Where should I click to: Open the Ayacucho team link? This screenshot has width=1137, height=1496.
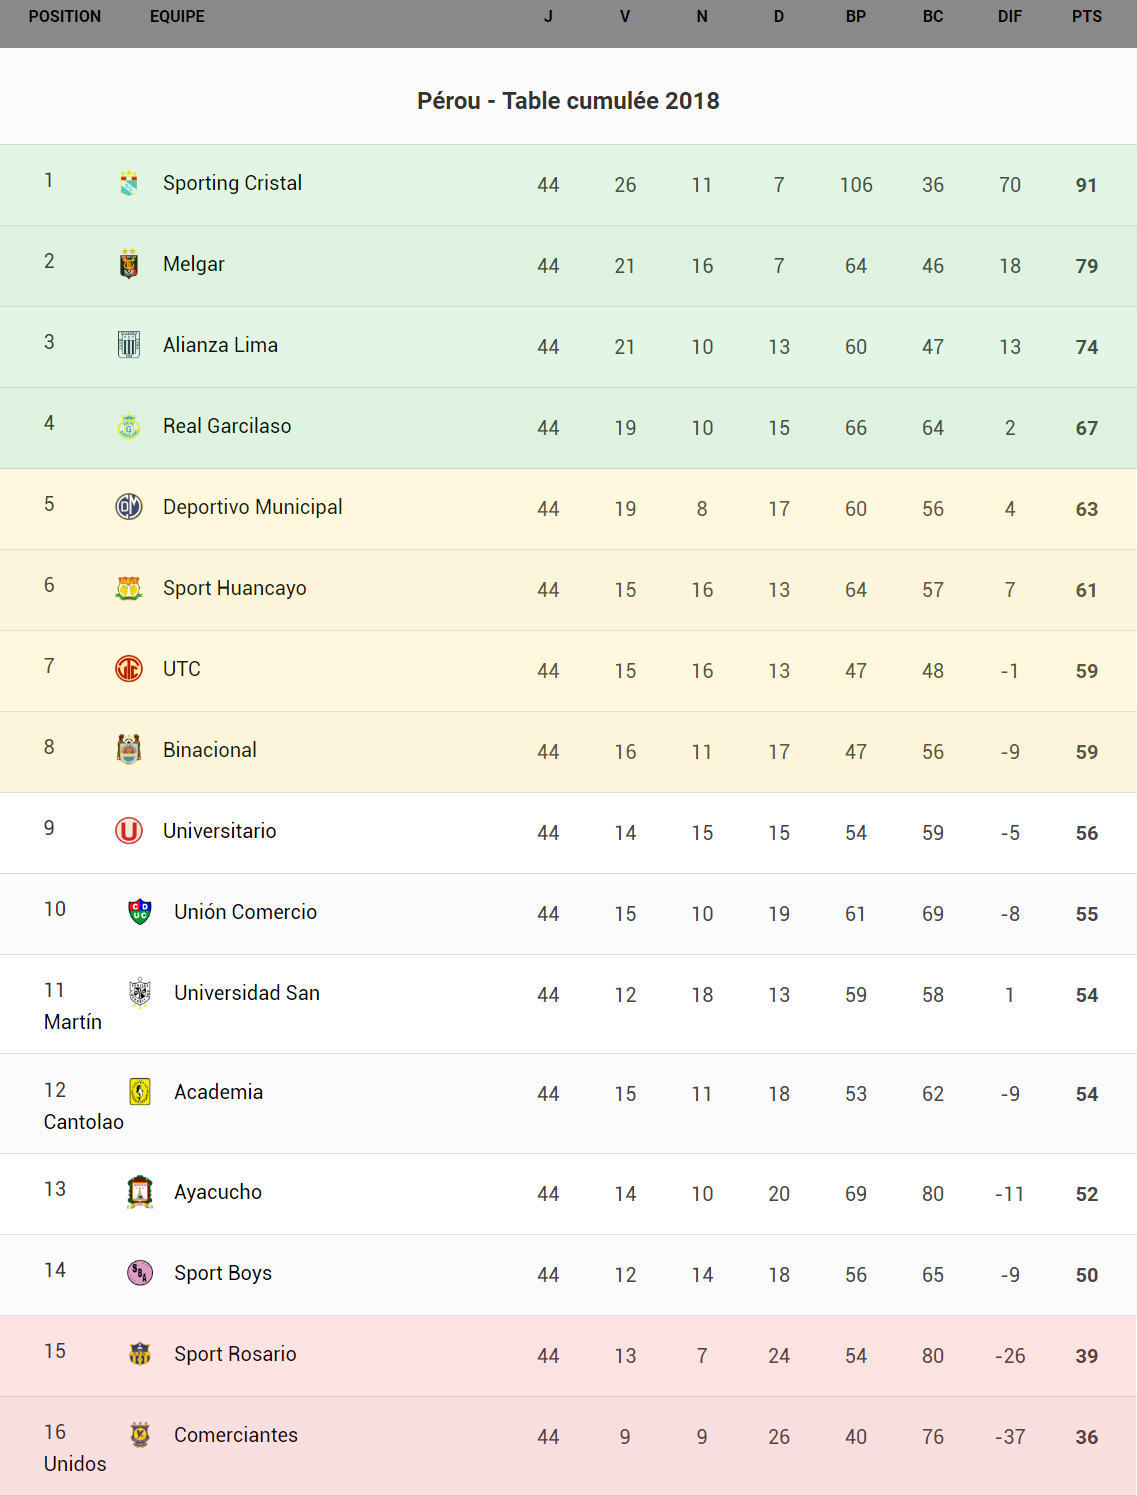(x=218, y=1192)
